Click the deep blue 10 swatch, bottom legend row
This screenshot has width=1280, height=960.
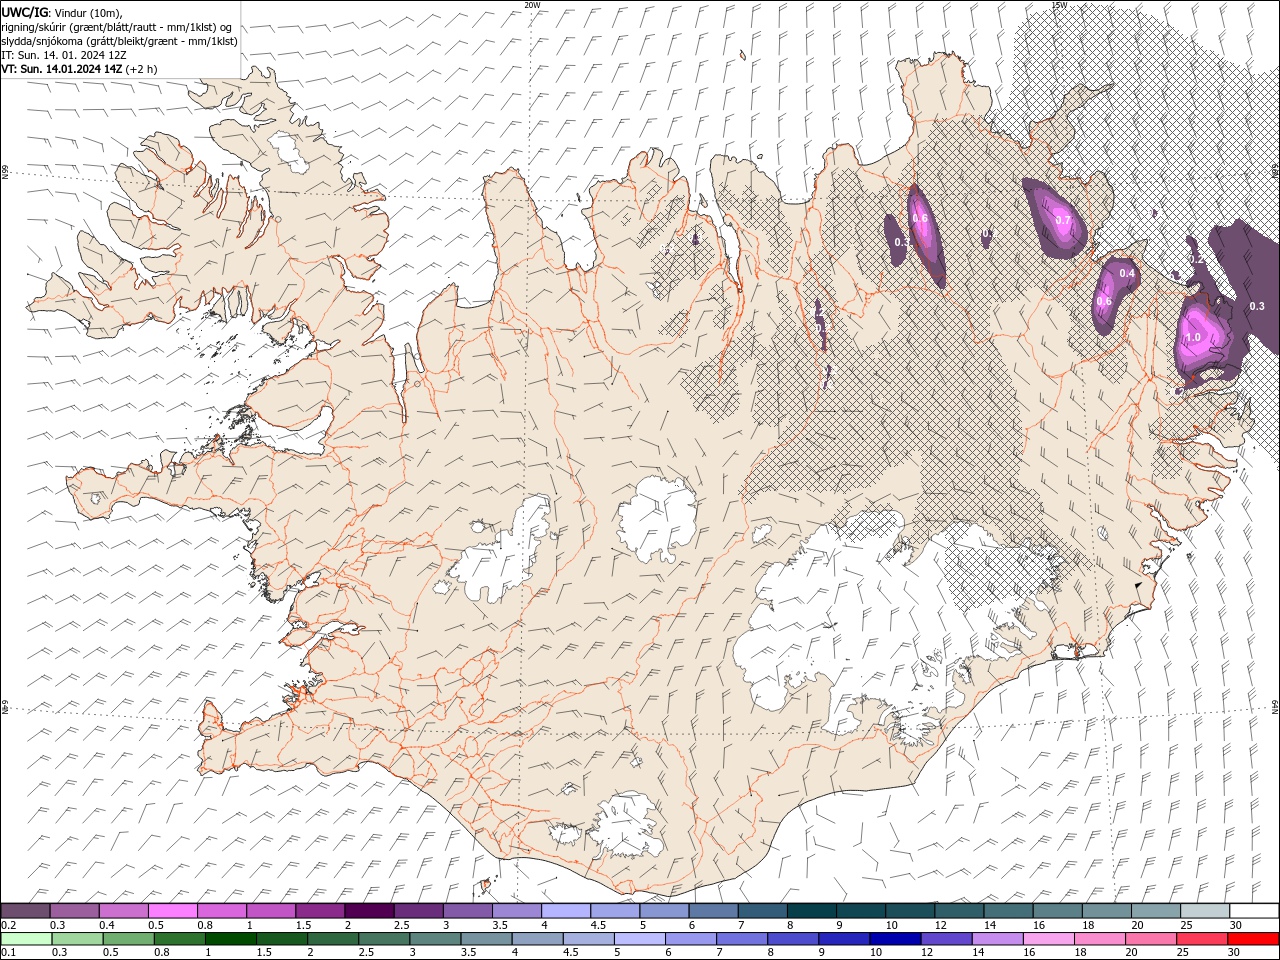[x=894, y=939]
